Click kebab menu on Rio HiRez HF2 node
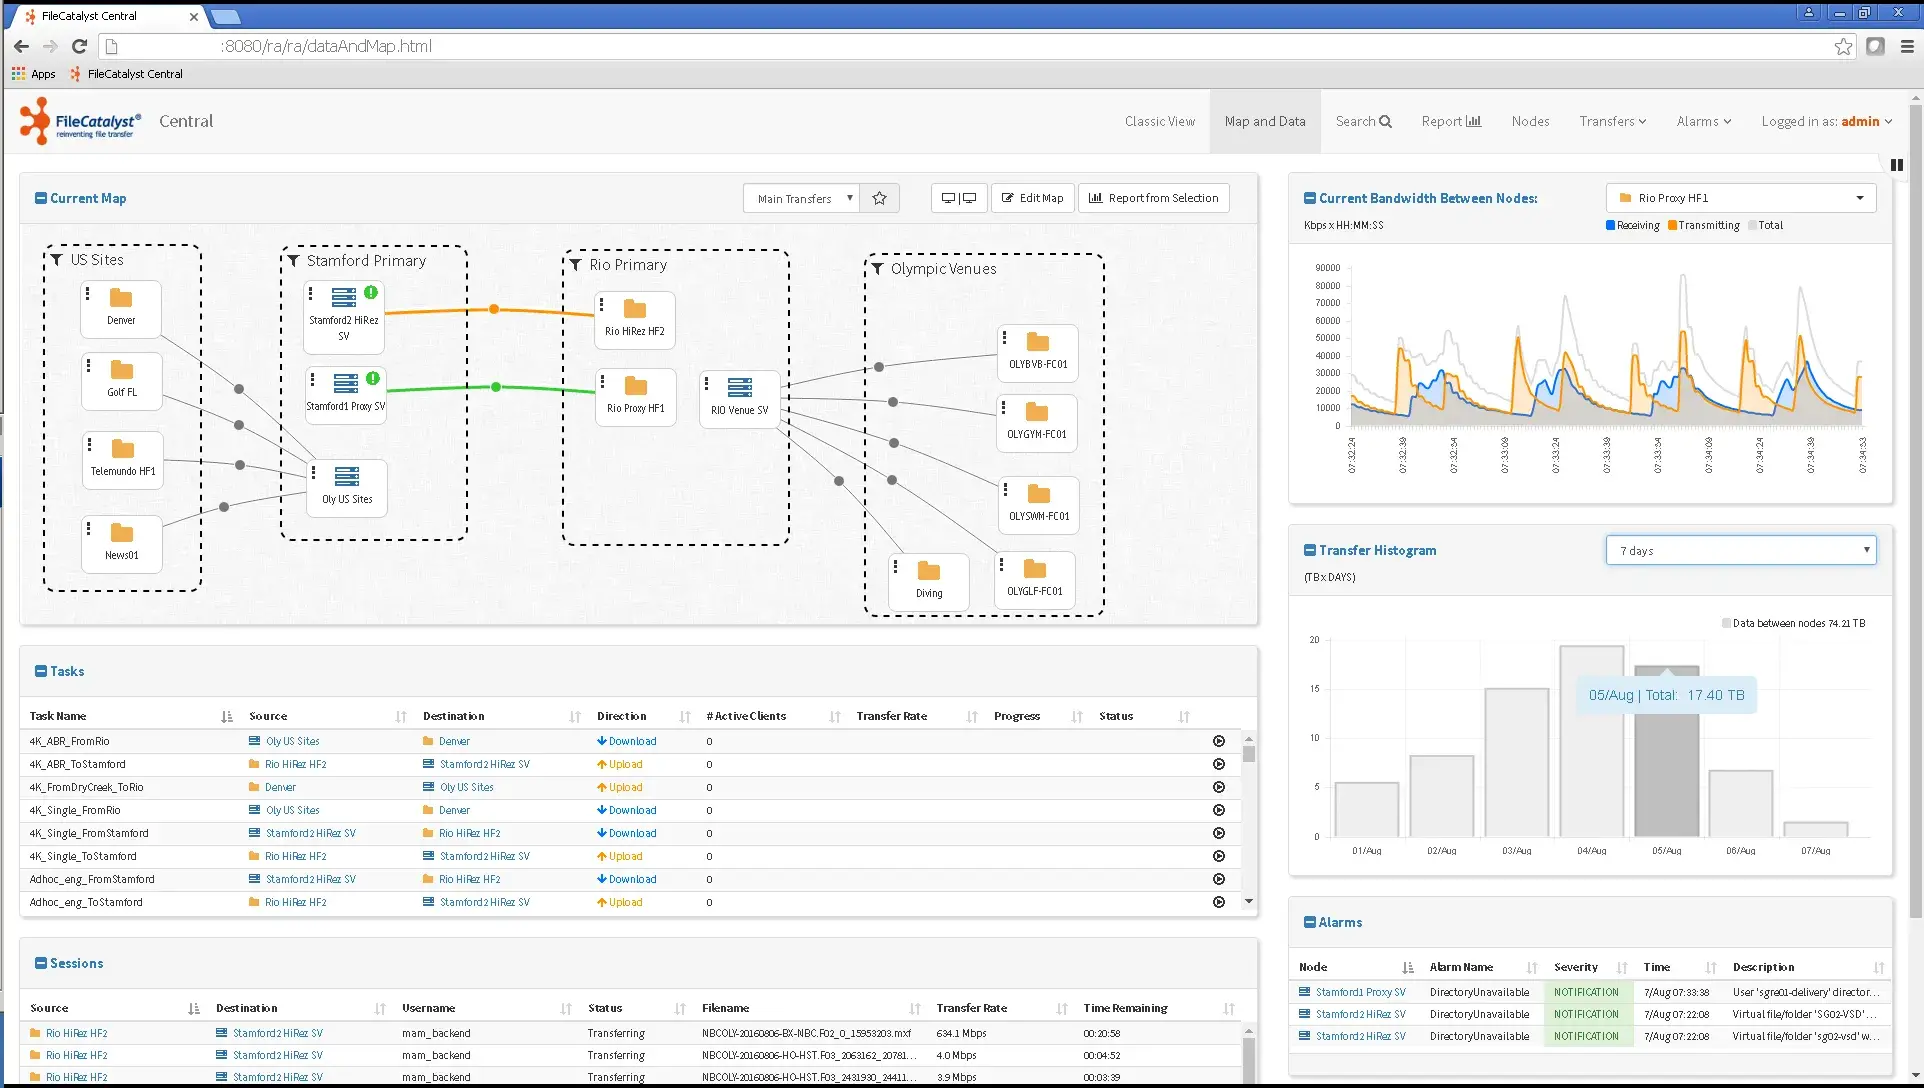 tap(602, 305)
